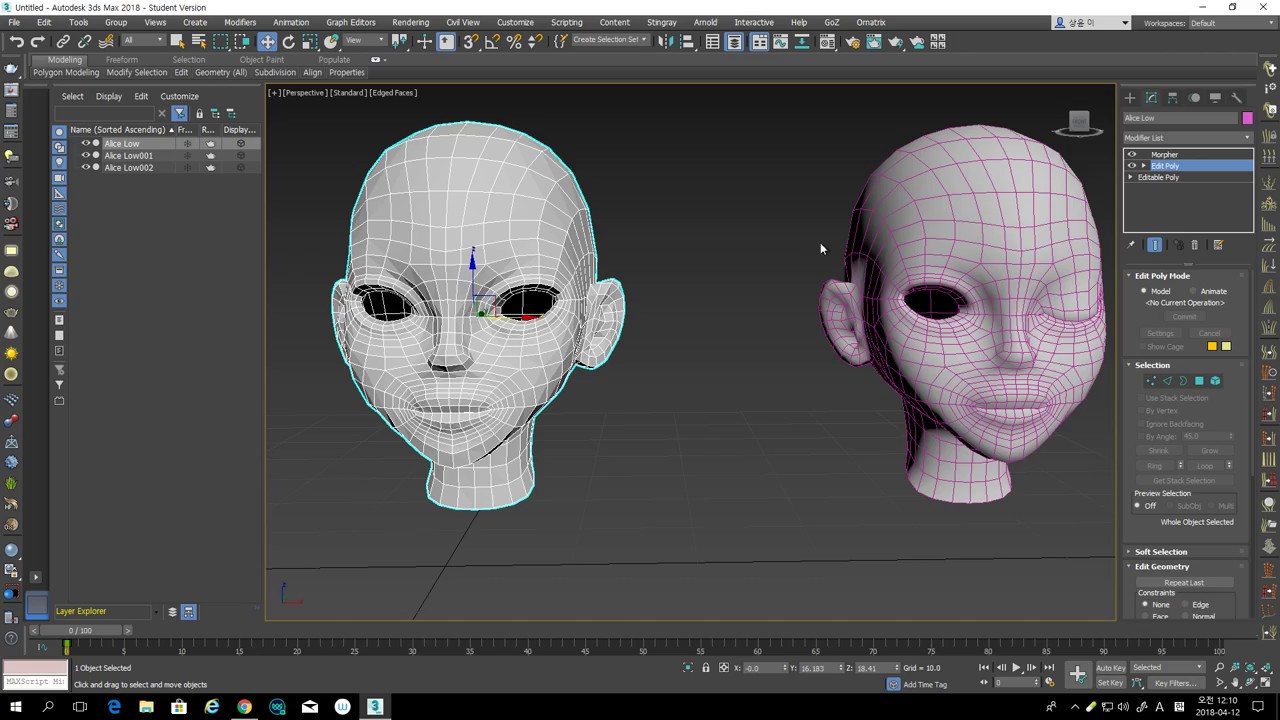Toggle the selection lock padlock icon
The width and height of the screenshot is (1280, 720).
point(705,668)
